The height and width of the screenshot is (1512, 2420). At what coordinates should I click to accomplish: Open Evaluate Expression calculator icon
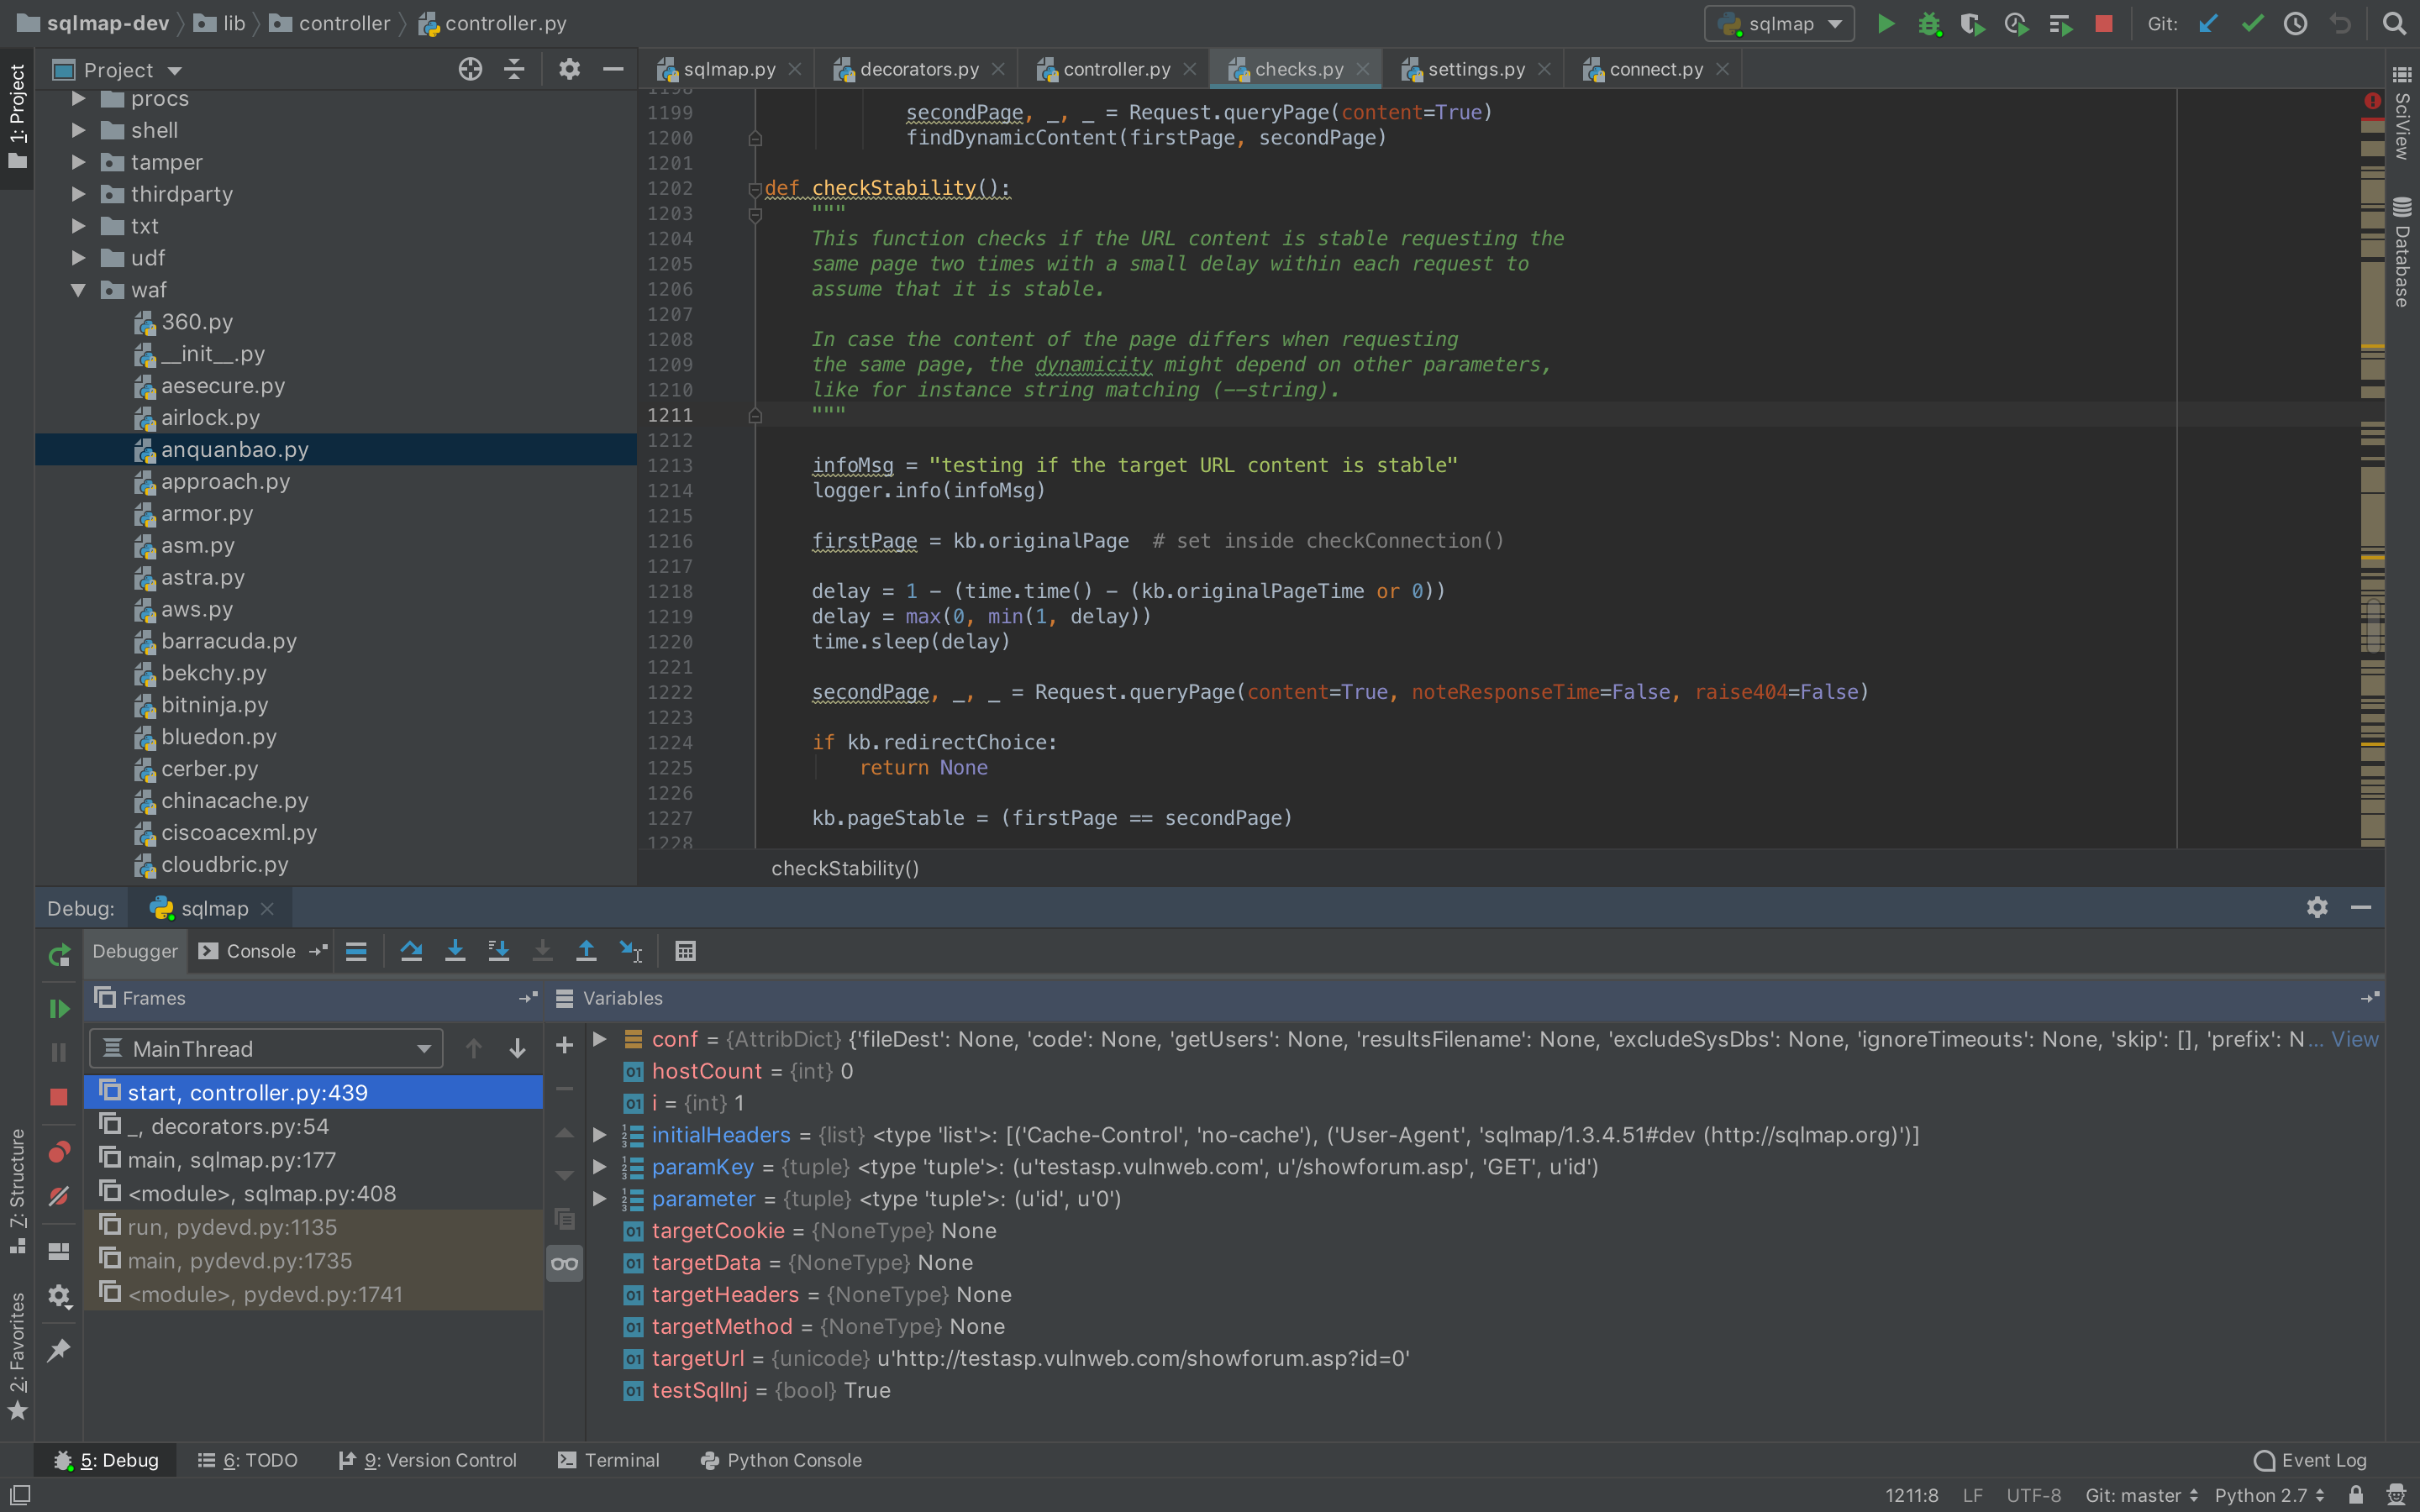click(x=685, y=951)
